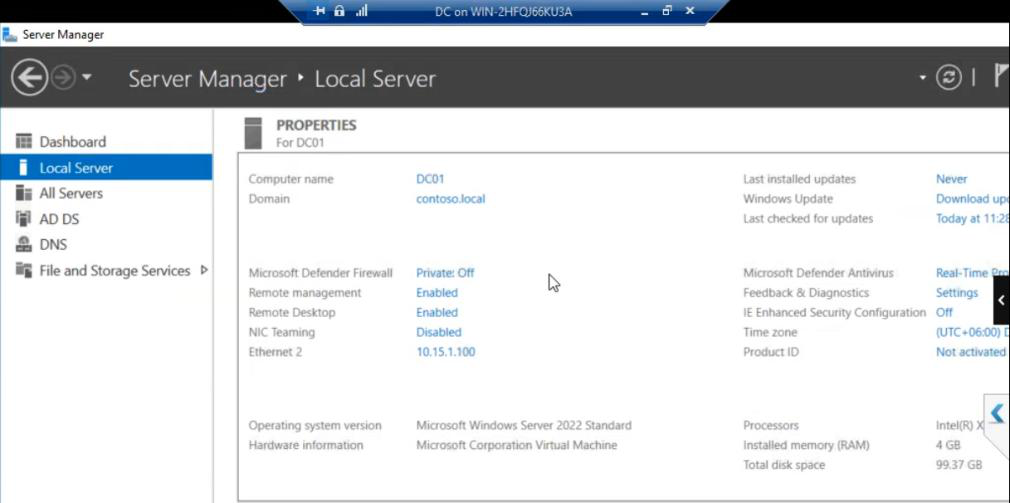Click the File and Storage Services icon
Screen dimensions: 1010x503
coord(24,270)
